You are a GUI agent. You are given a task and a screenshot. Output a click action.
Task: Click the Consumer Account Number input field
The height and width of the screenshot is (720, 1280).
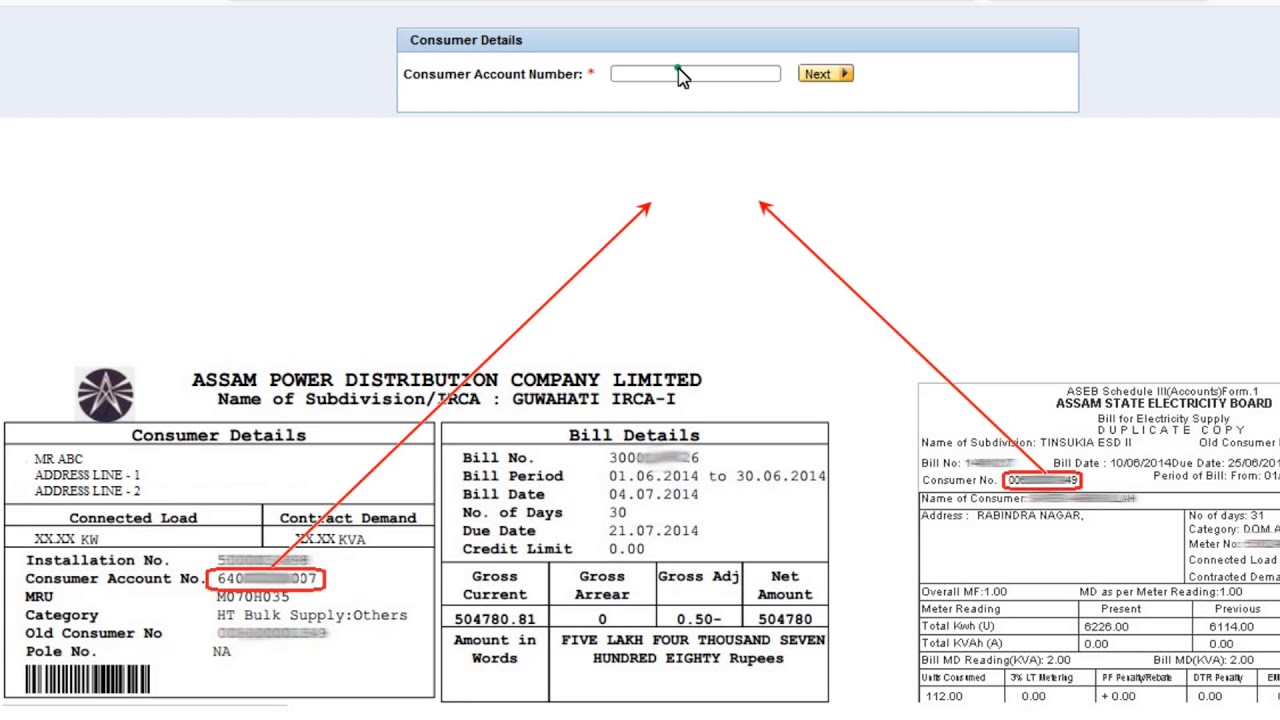(x=695, y=74)
